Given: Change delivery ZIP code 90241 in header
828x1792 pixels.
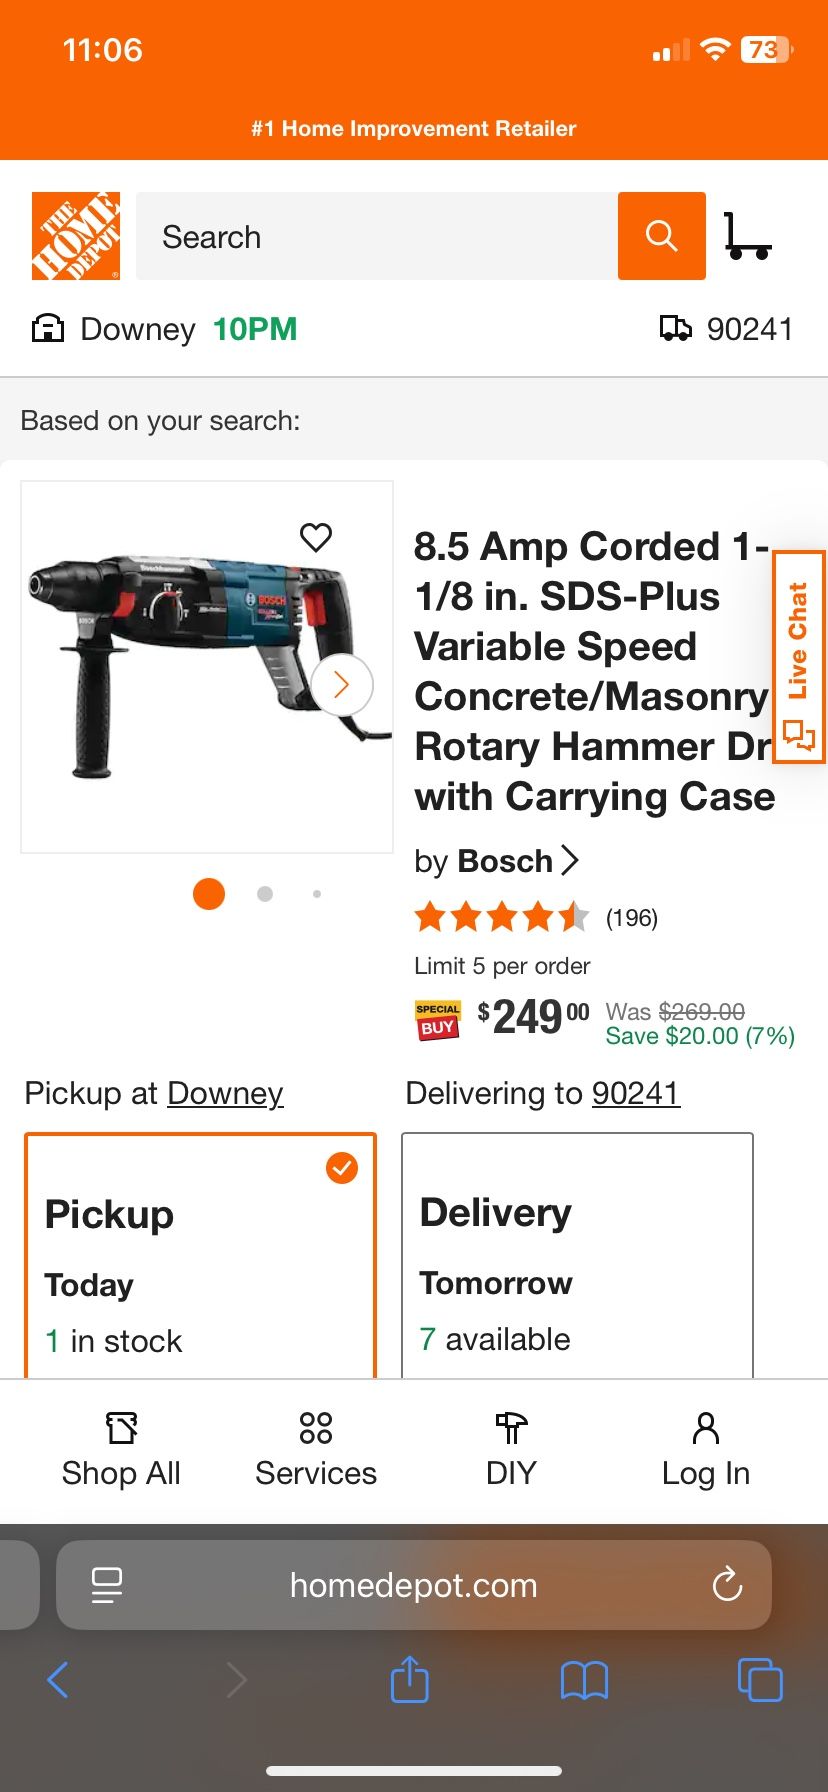Looking at the screenshot, I should [x=727, y=329].
